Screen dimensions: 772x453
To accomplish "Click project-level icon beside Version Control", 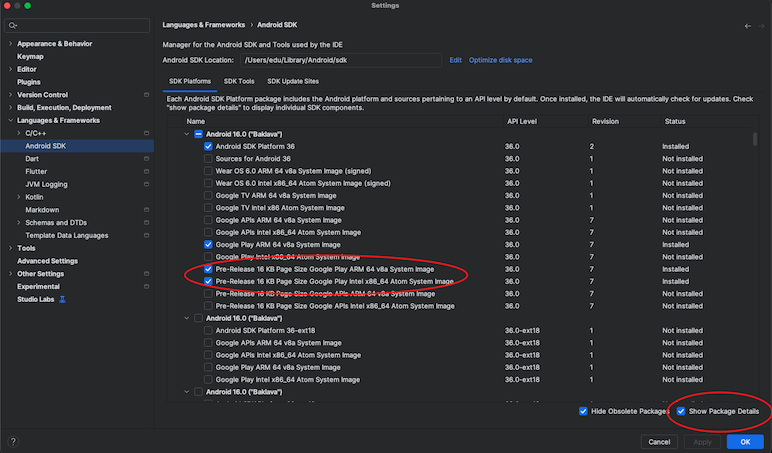I will pos(146,95).
